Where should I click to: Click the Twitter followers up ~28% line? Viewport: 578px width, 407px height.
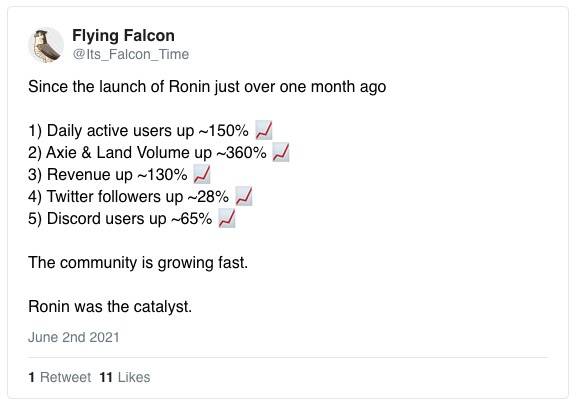pyautogui.click(x=128, y=196)
